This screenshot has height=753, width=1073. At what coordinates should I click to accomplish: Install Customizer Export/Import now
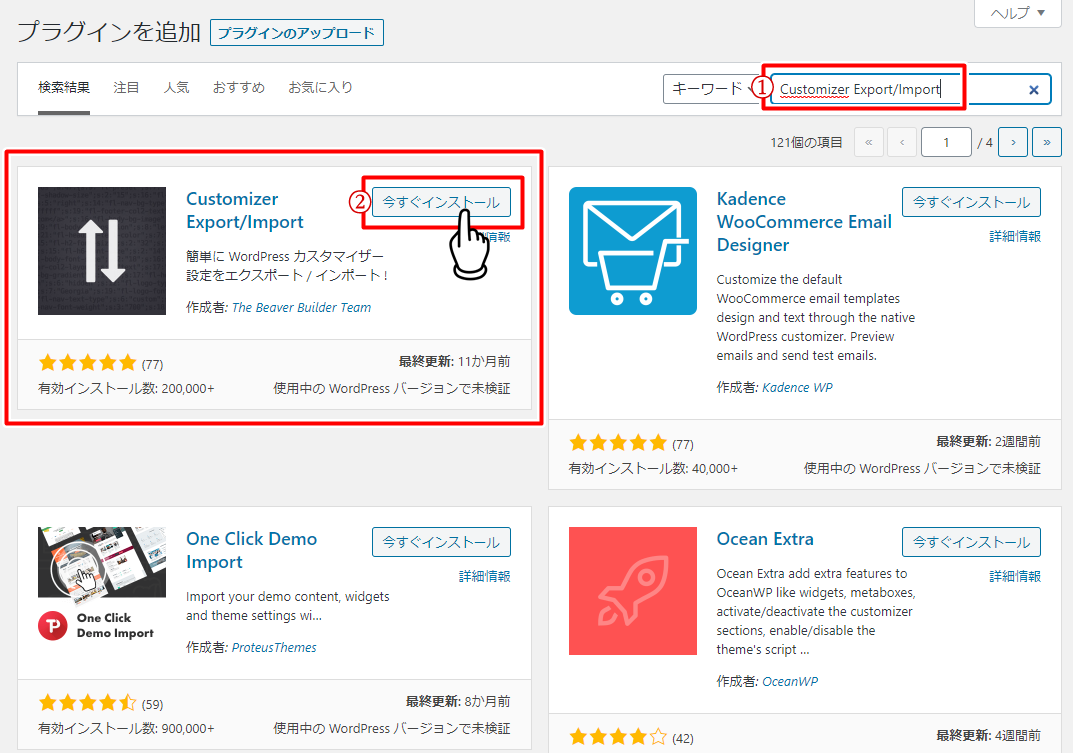[x=441, y=202]
